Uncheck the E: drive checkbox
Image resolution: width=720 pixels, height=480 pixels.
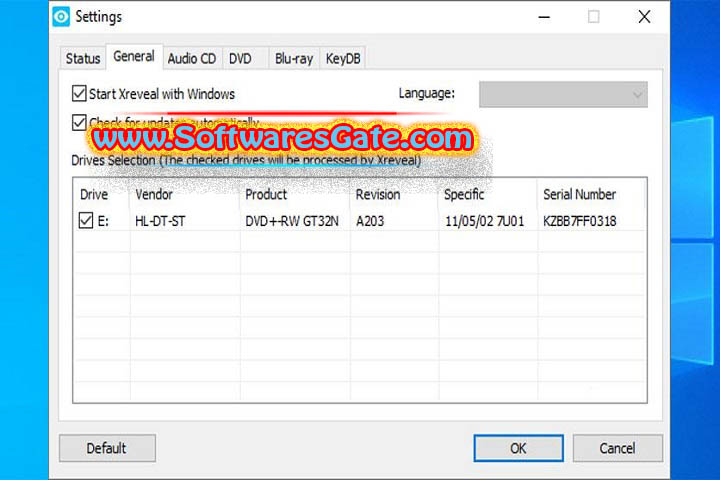coord(86,220)
